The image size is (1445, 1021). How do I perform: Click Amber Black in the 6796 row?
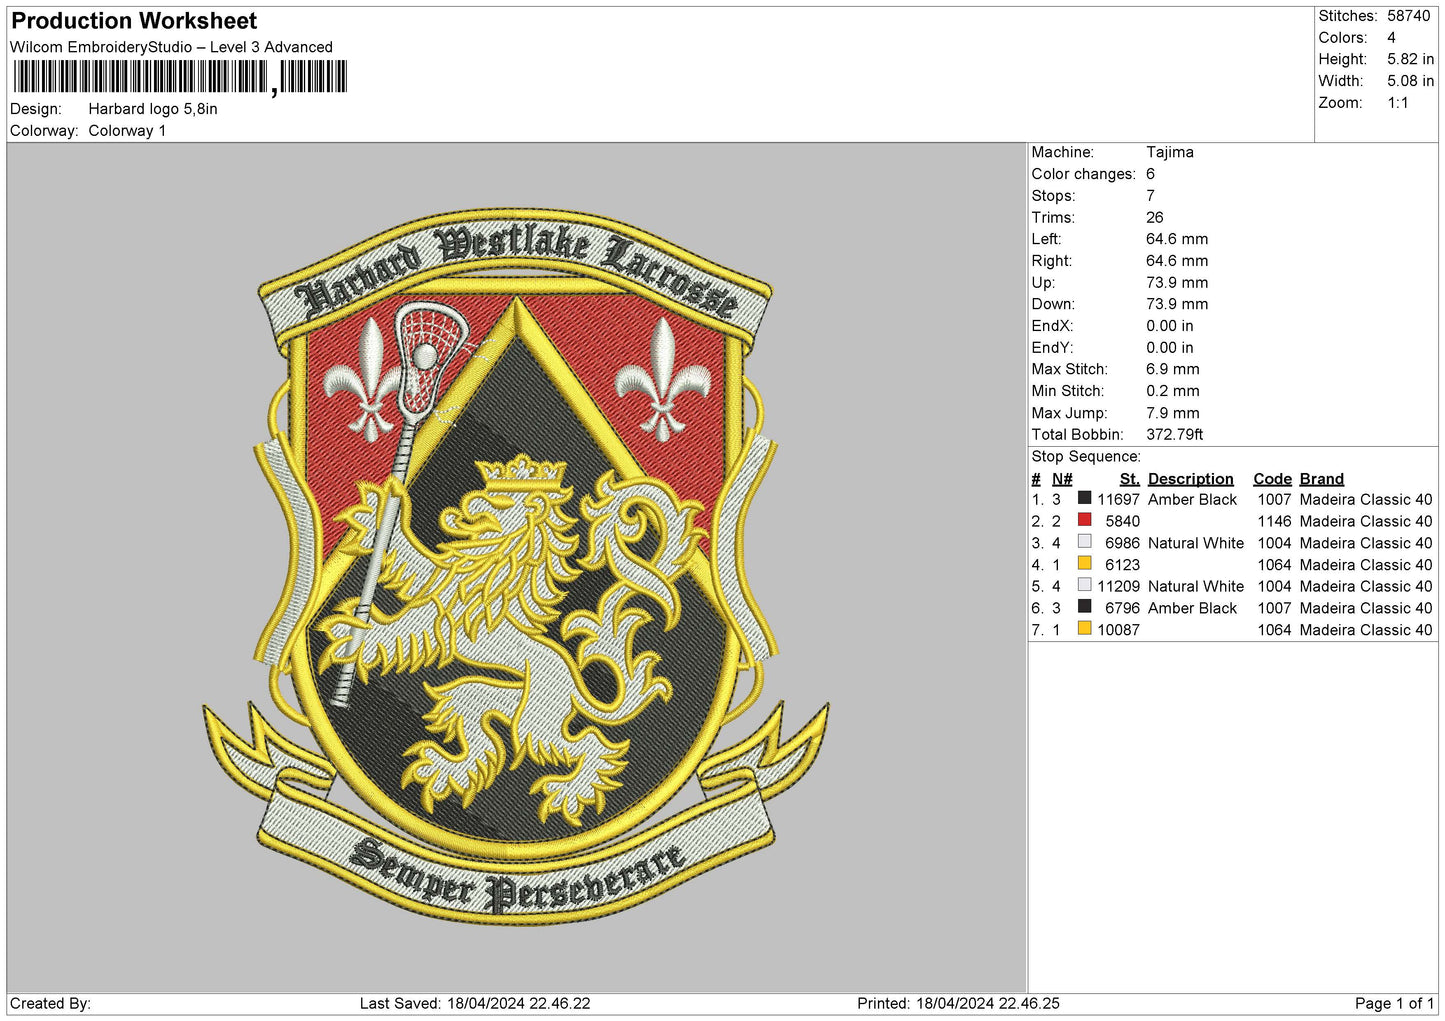pyautogui.click(x=1193, y=608)
